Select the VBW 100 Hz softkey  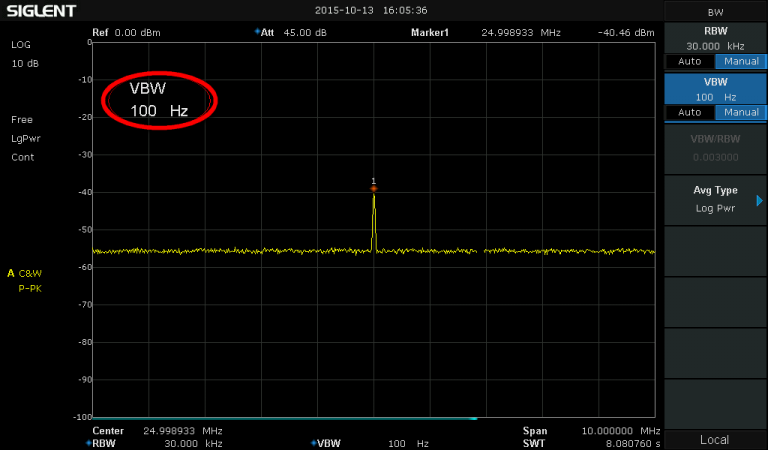pos(715,89)
